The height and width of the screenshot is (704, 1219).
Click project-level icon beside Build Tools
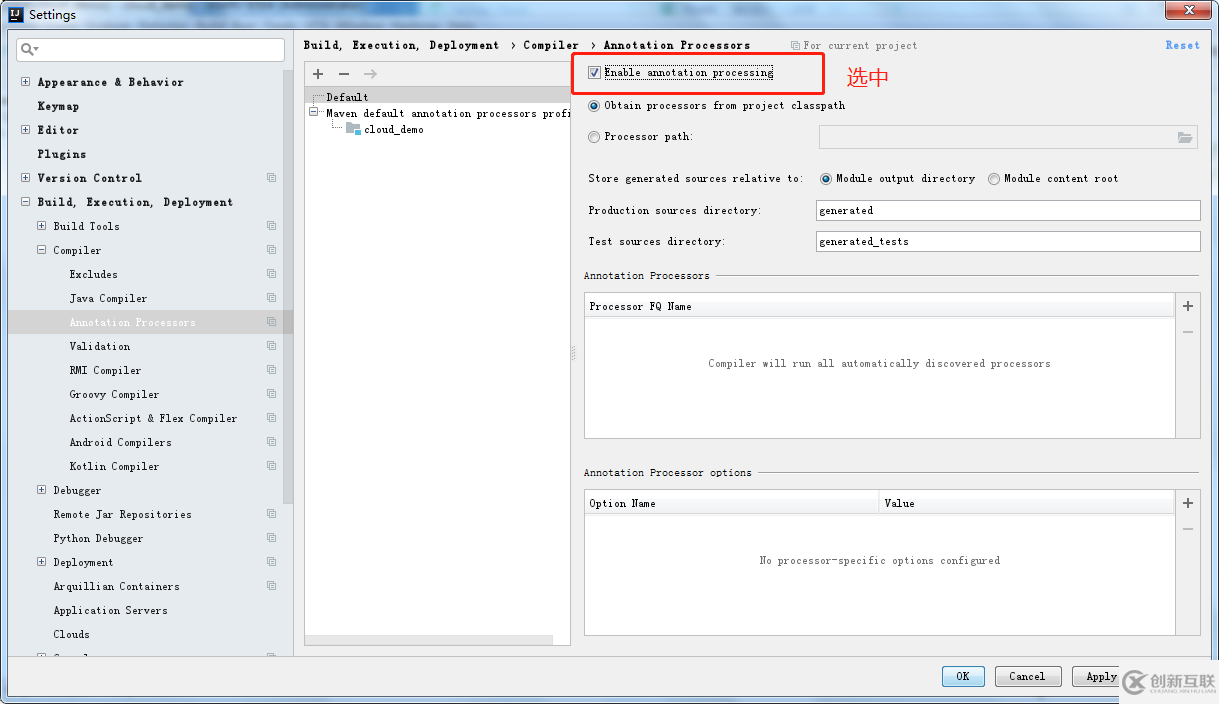pyautogui.click(x=271, y=226)
